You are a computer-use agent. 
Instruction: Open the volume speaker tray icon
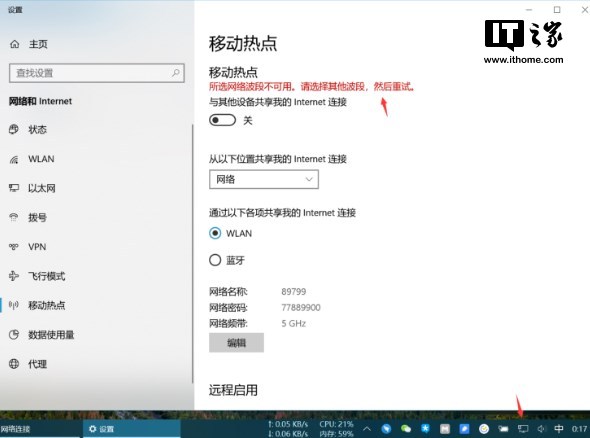(541, 429)
